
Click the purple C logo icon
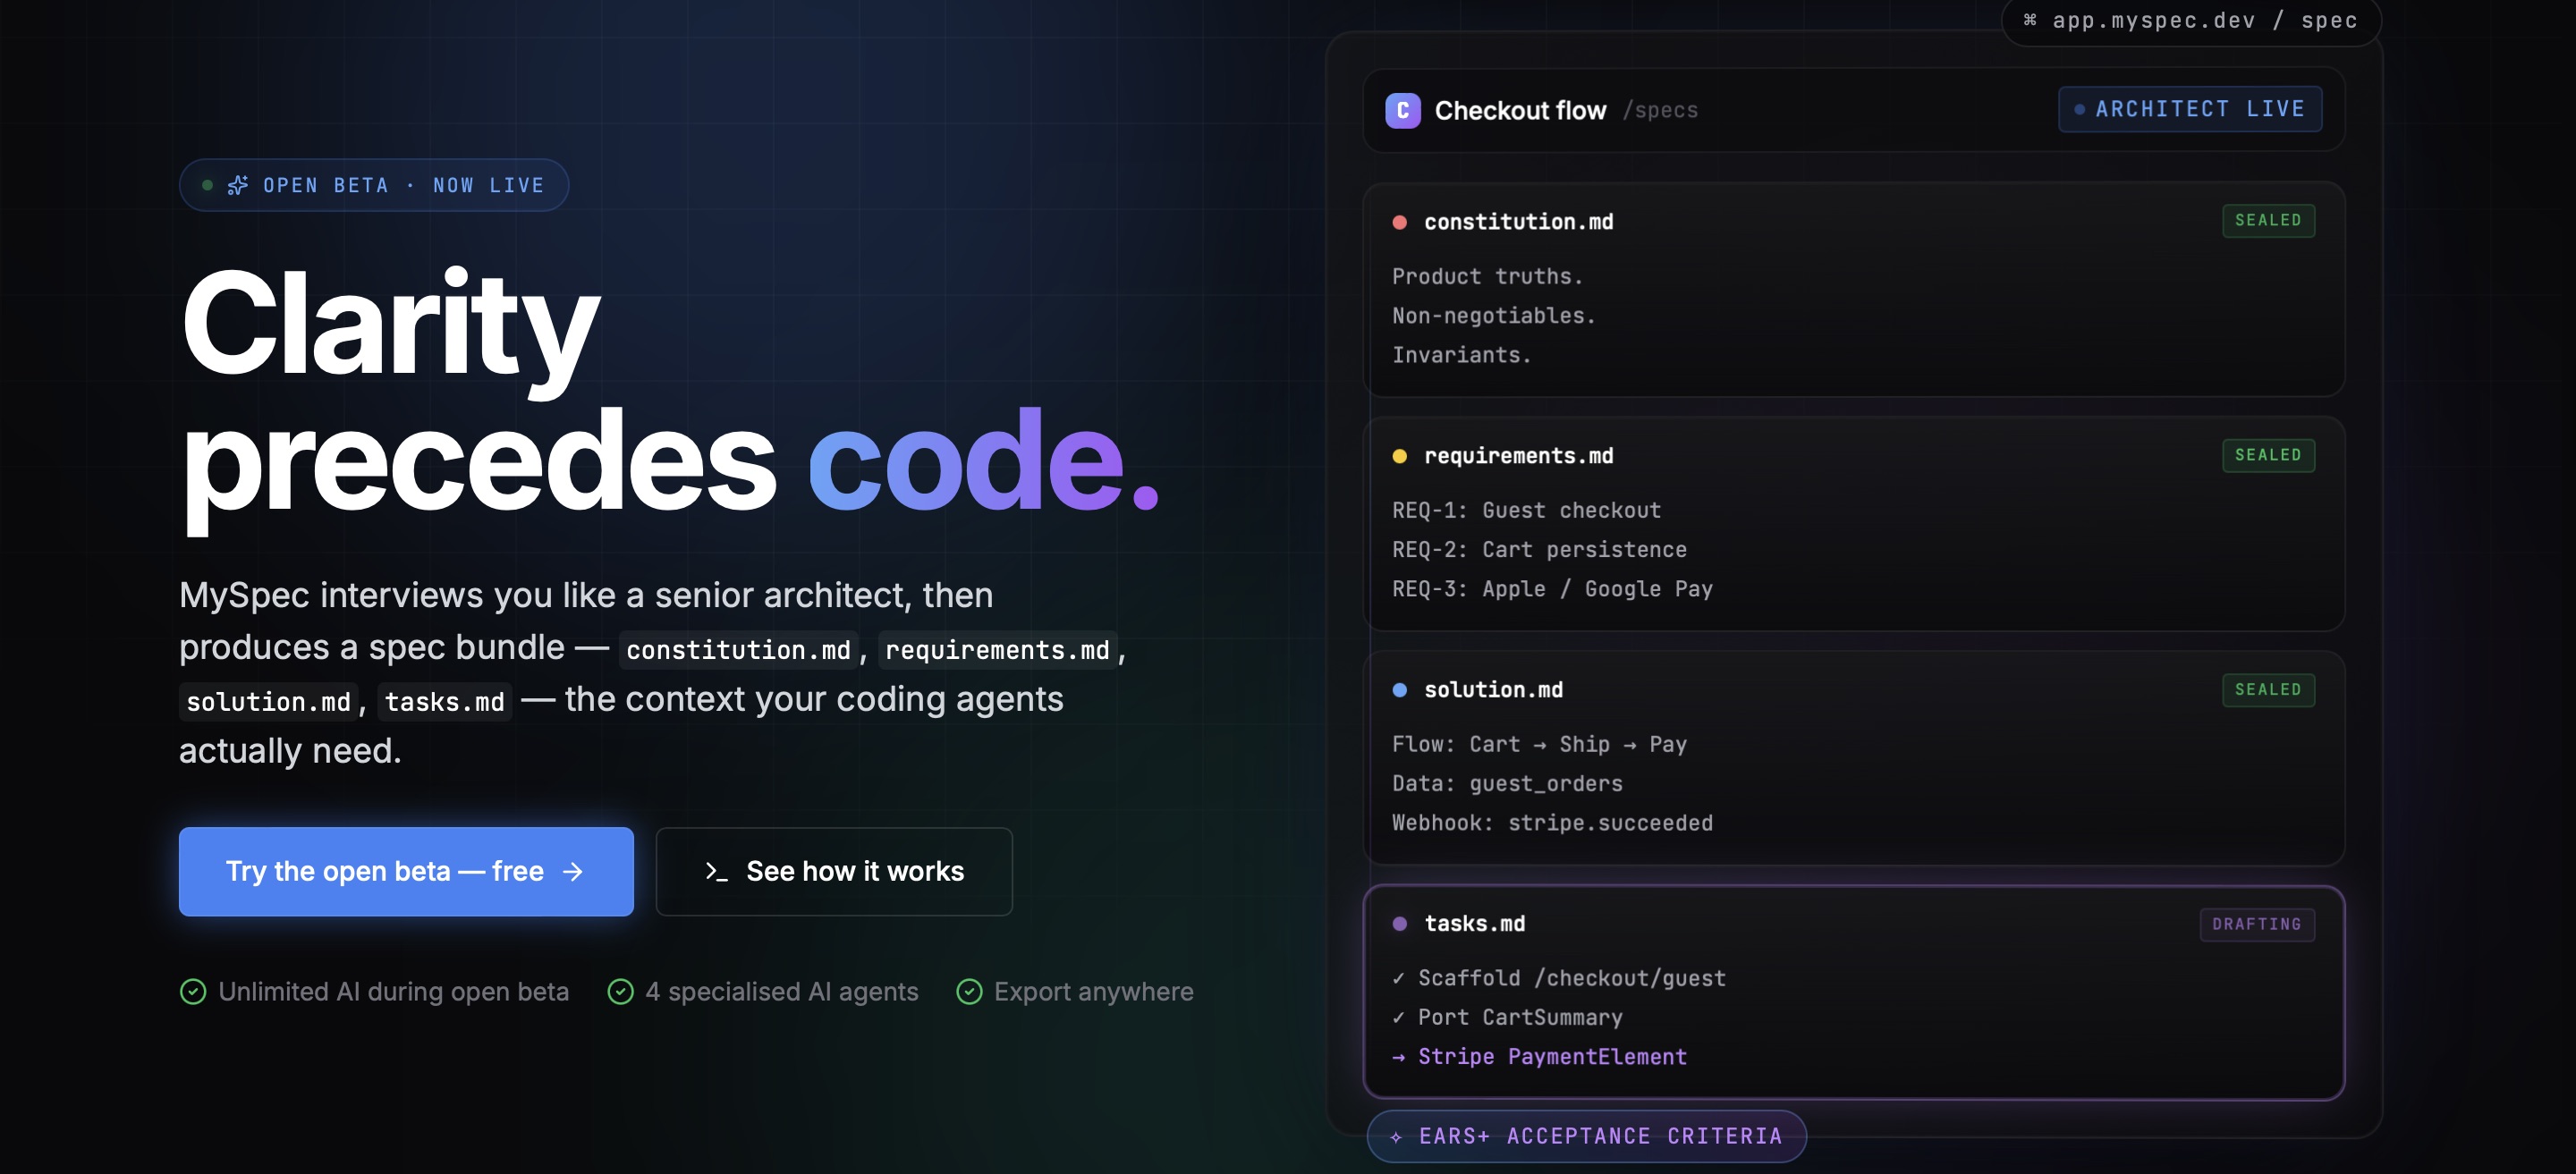pyautogui.click(x=1403, y=110)
